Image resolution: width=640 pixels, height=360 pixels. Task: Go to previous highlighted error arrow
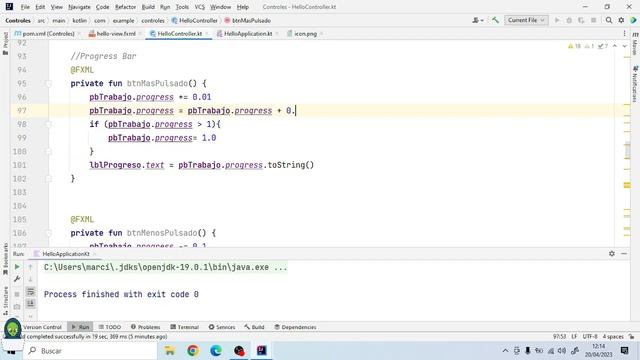(615, 46)
